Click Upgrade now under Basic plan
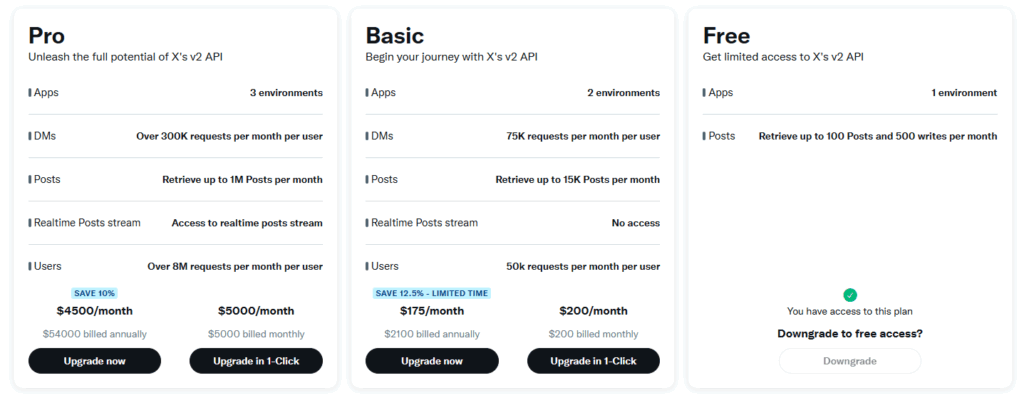Image resolution: width=1024 pixels, height=400 pixels. click(x=432, y=361)
